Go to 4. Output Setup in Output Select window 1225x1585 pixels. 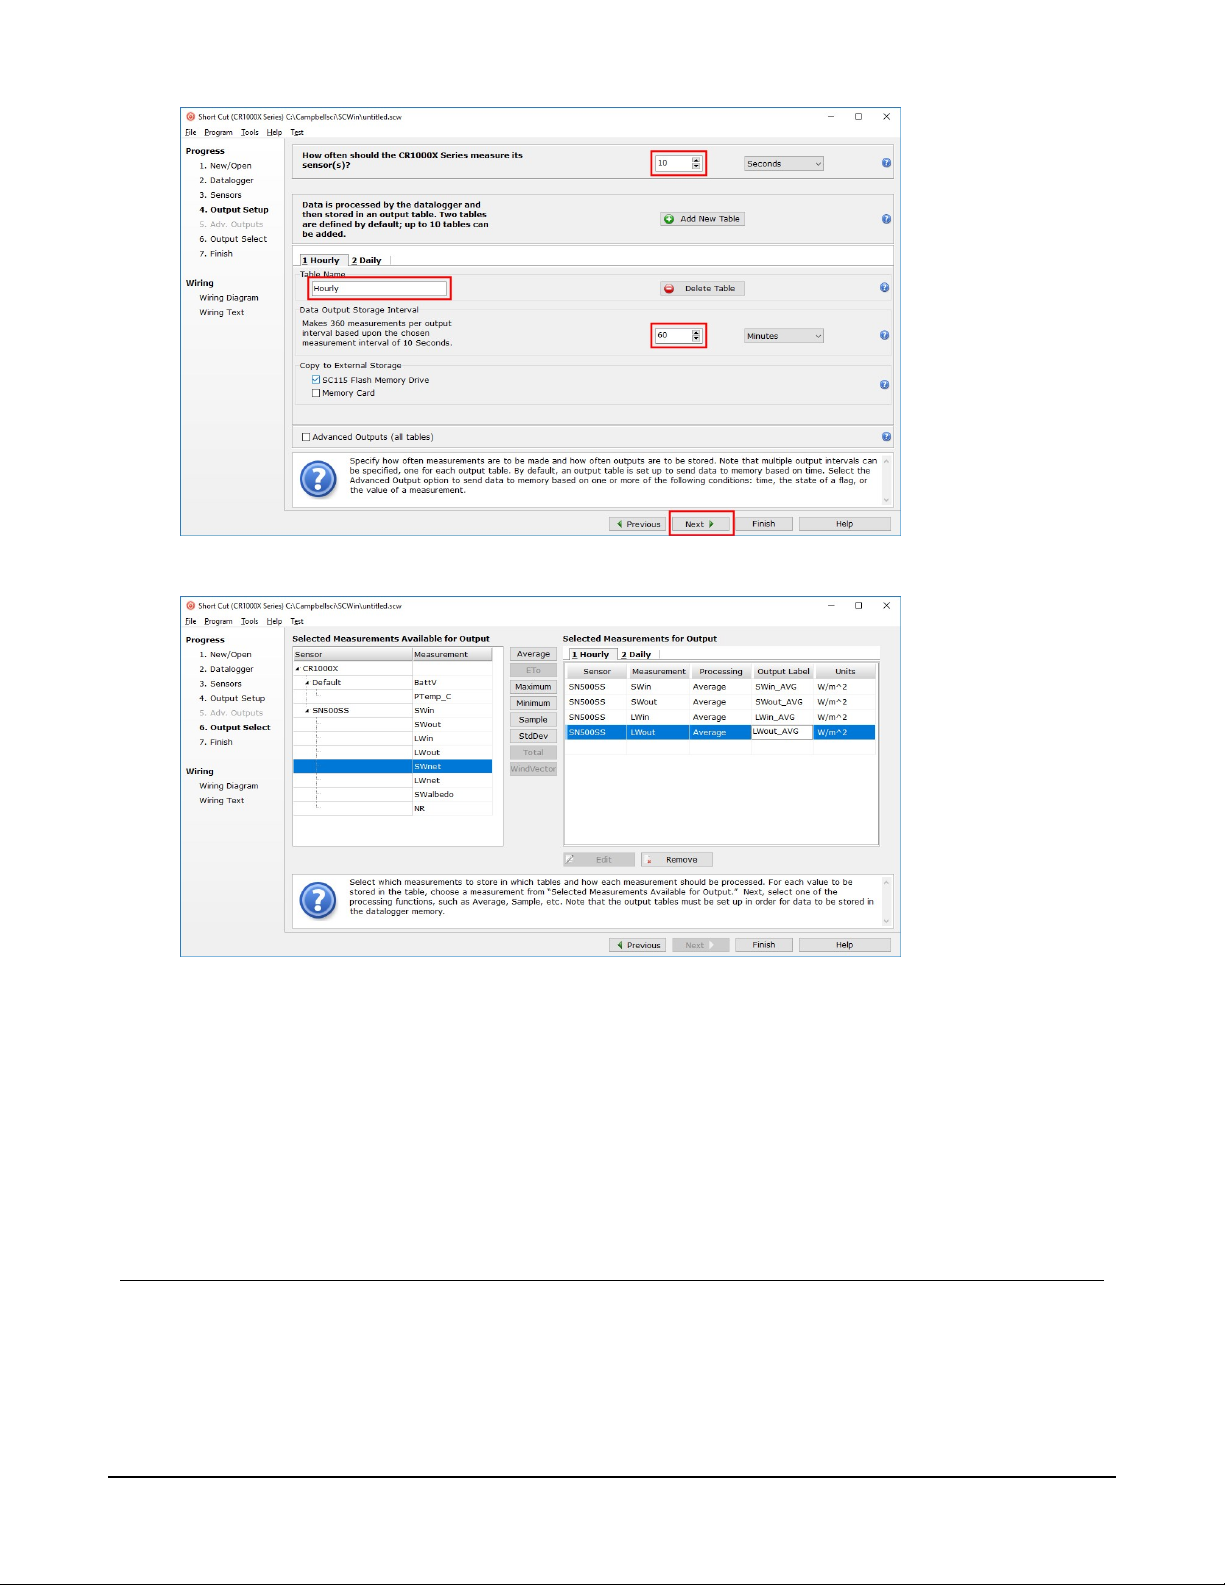232,699
